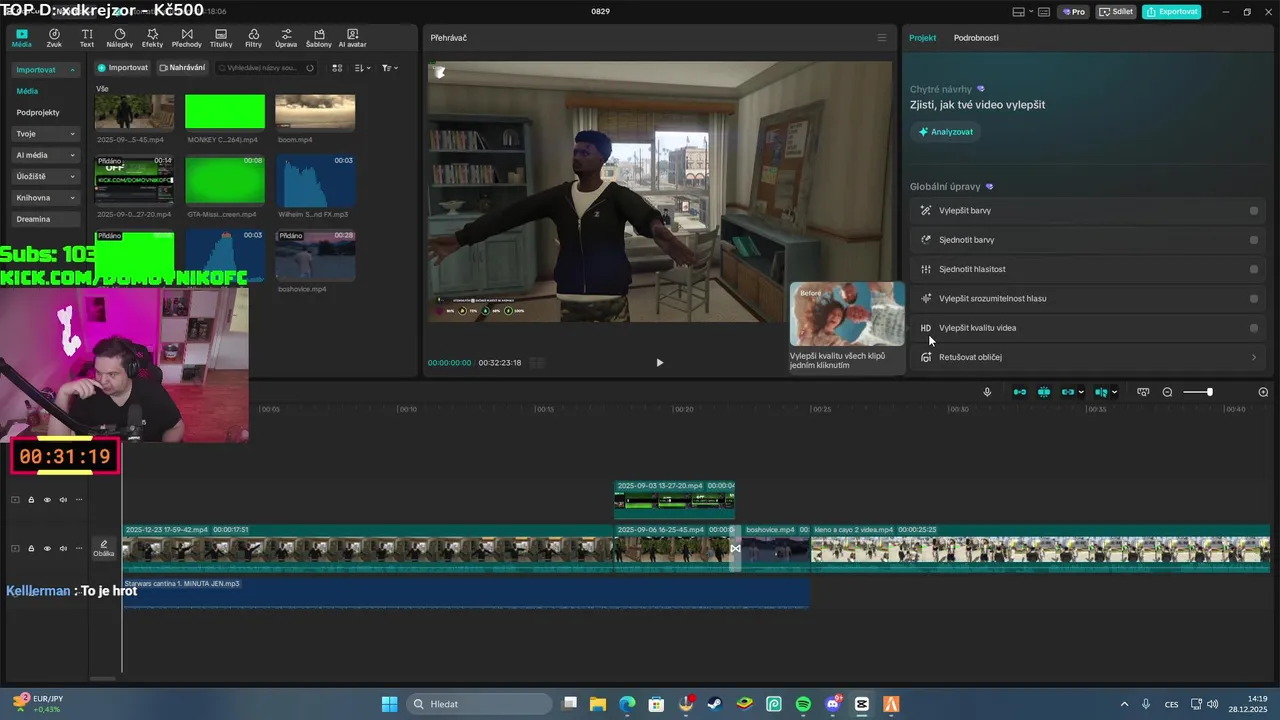1280x720 pixels.
Task: Play the video in the preview player
Action: 659,363
